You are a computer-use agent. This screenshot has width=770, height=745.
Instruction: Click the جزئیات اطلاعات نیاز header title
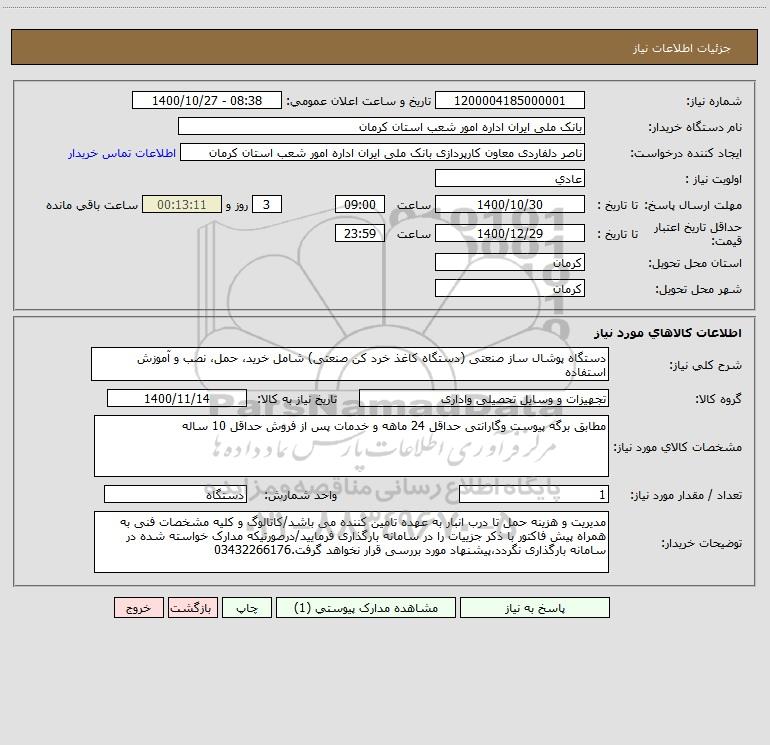pyautogui.click(x=682, y=48)
